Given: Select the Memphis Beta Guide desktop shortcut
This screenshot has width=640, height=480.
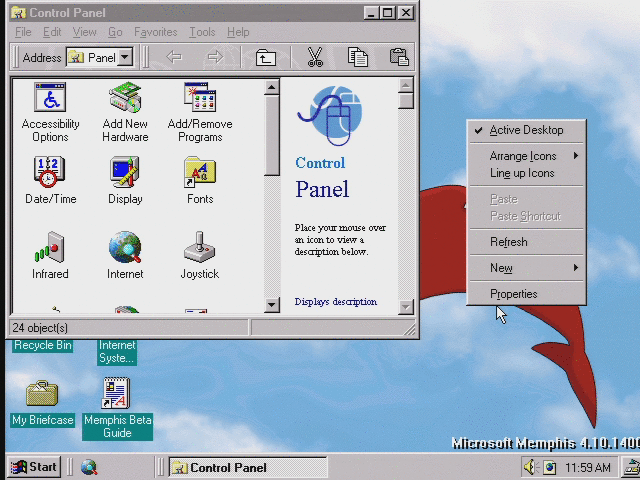Looking at the screenshot, I should [116, 393].
